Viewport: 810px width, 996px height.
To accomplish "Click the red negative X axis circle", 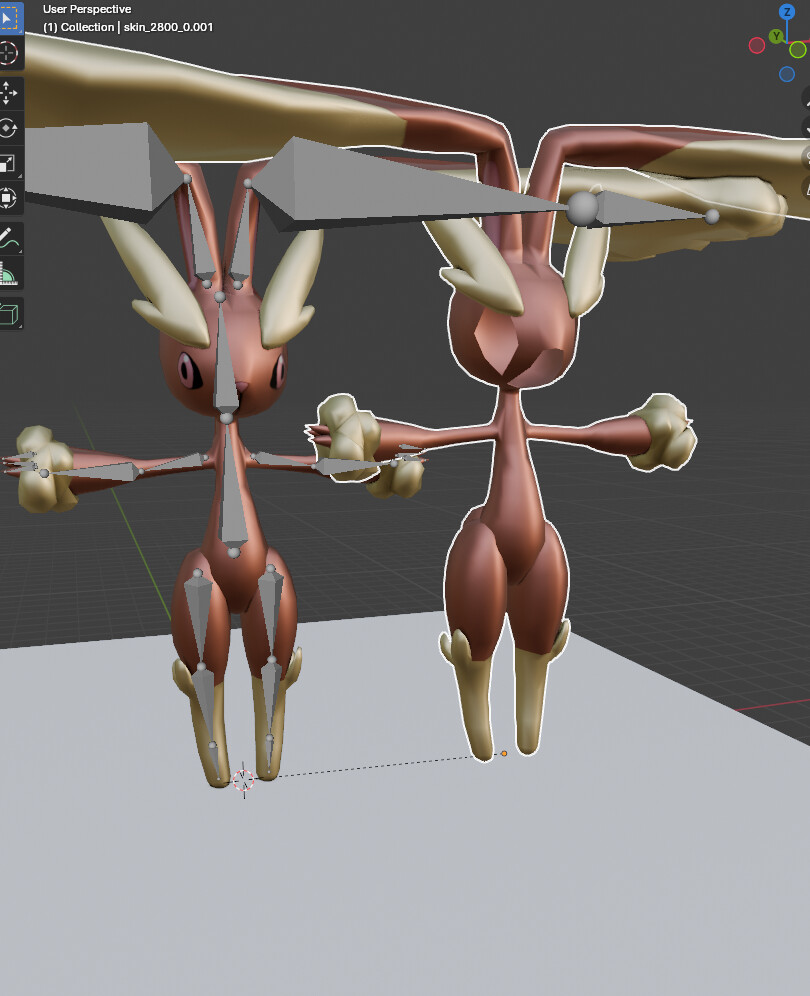I will pyautogui.click(x=757, y=46).
